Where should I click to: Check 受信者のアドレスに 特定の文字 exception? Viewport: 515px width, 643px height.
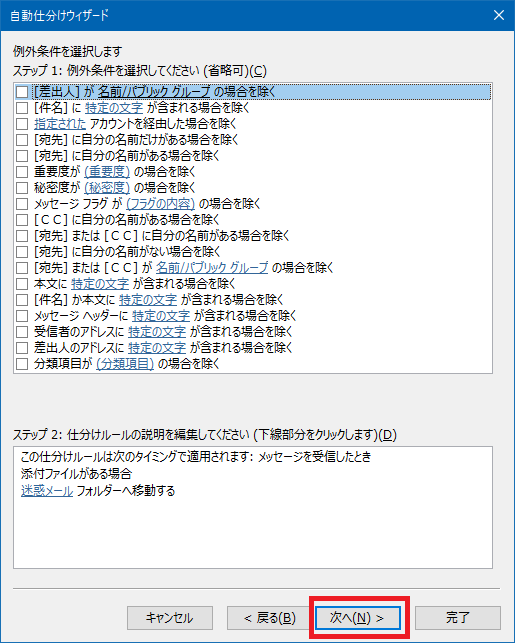22,332
